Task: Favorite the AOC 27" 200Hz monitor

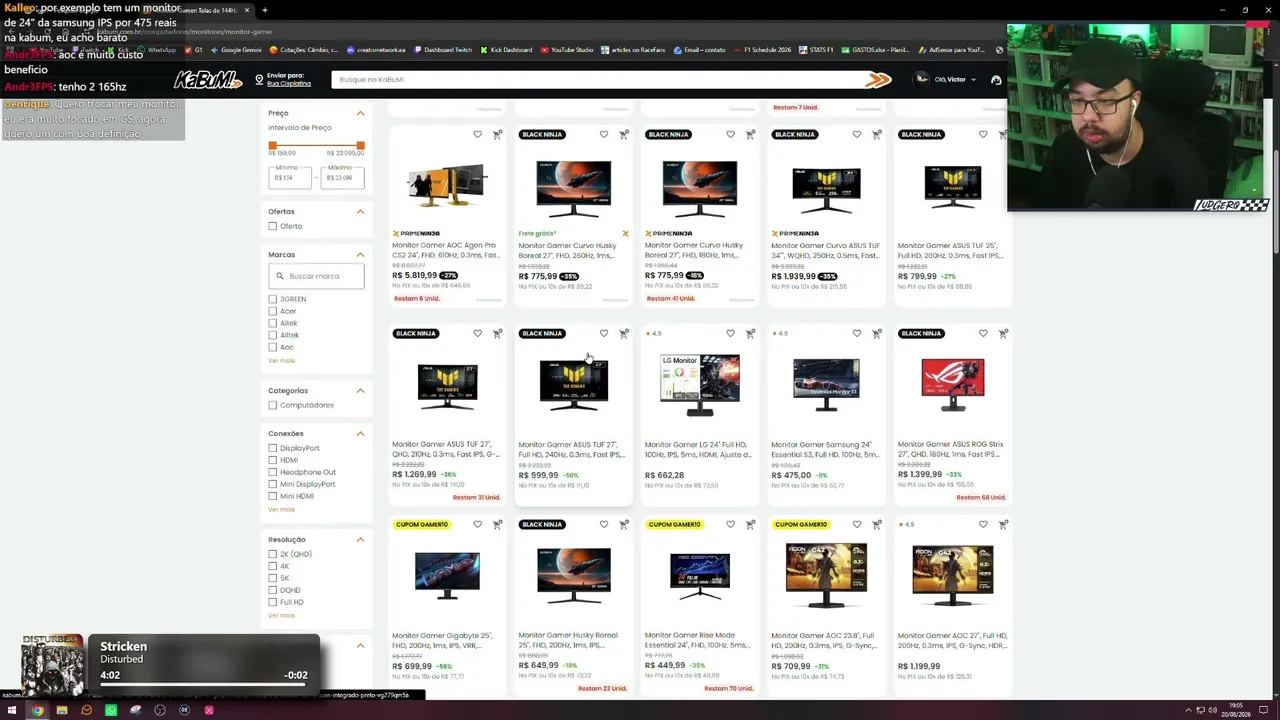Action: 983,524
